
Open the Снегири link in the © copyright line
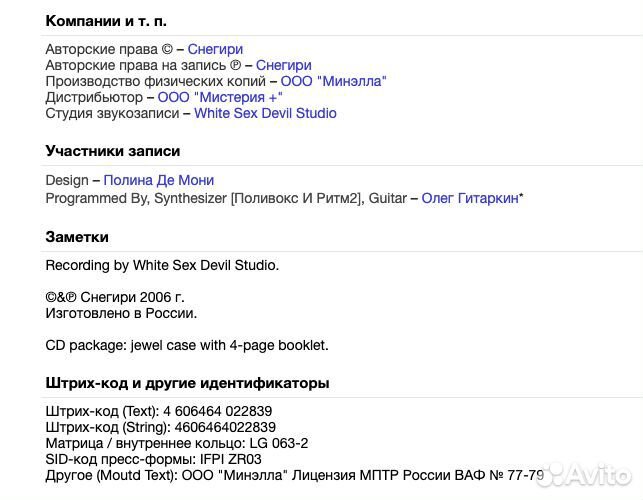(215, 49)
